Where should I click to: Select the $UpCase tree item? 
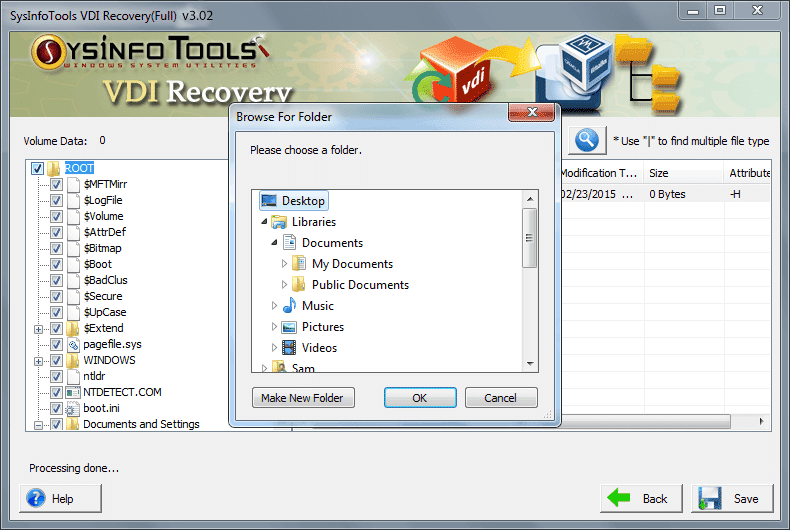coord(105,312)
